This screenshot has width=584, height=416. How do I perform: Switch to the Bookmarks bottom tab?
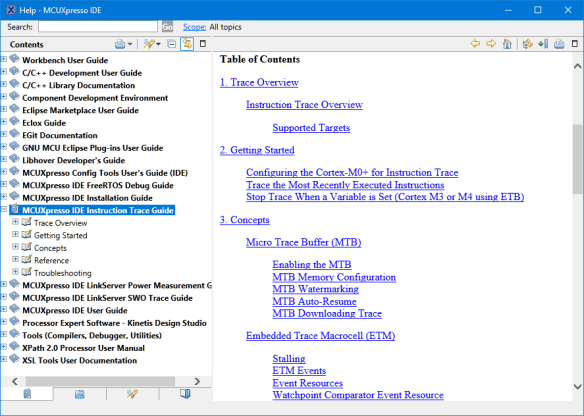185,394
